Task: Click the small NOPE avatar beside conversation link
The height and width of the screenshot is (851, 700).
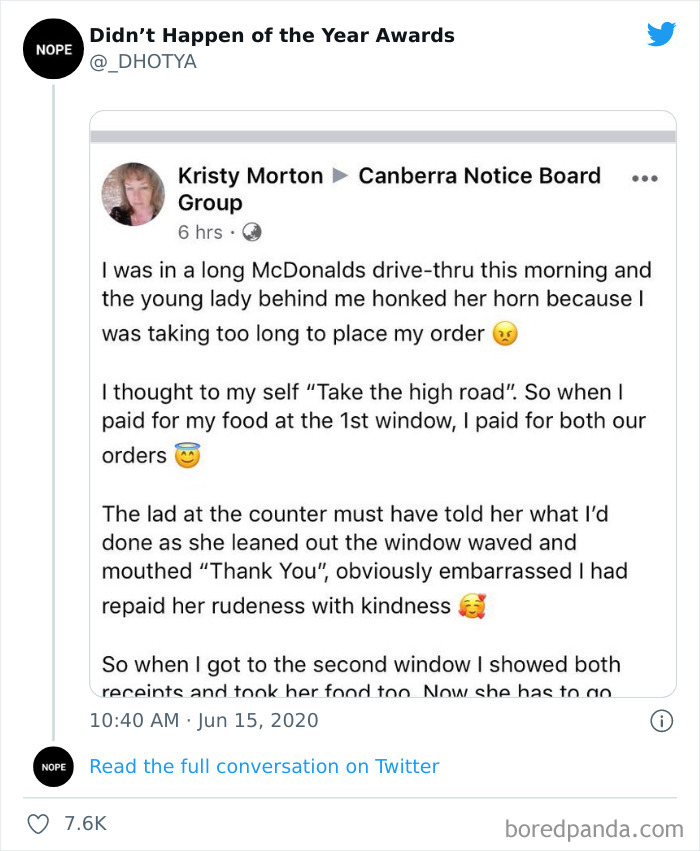Action: (53, 767)
